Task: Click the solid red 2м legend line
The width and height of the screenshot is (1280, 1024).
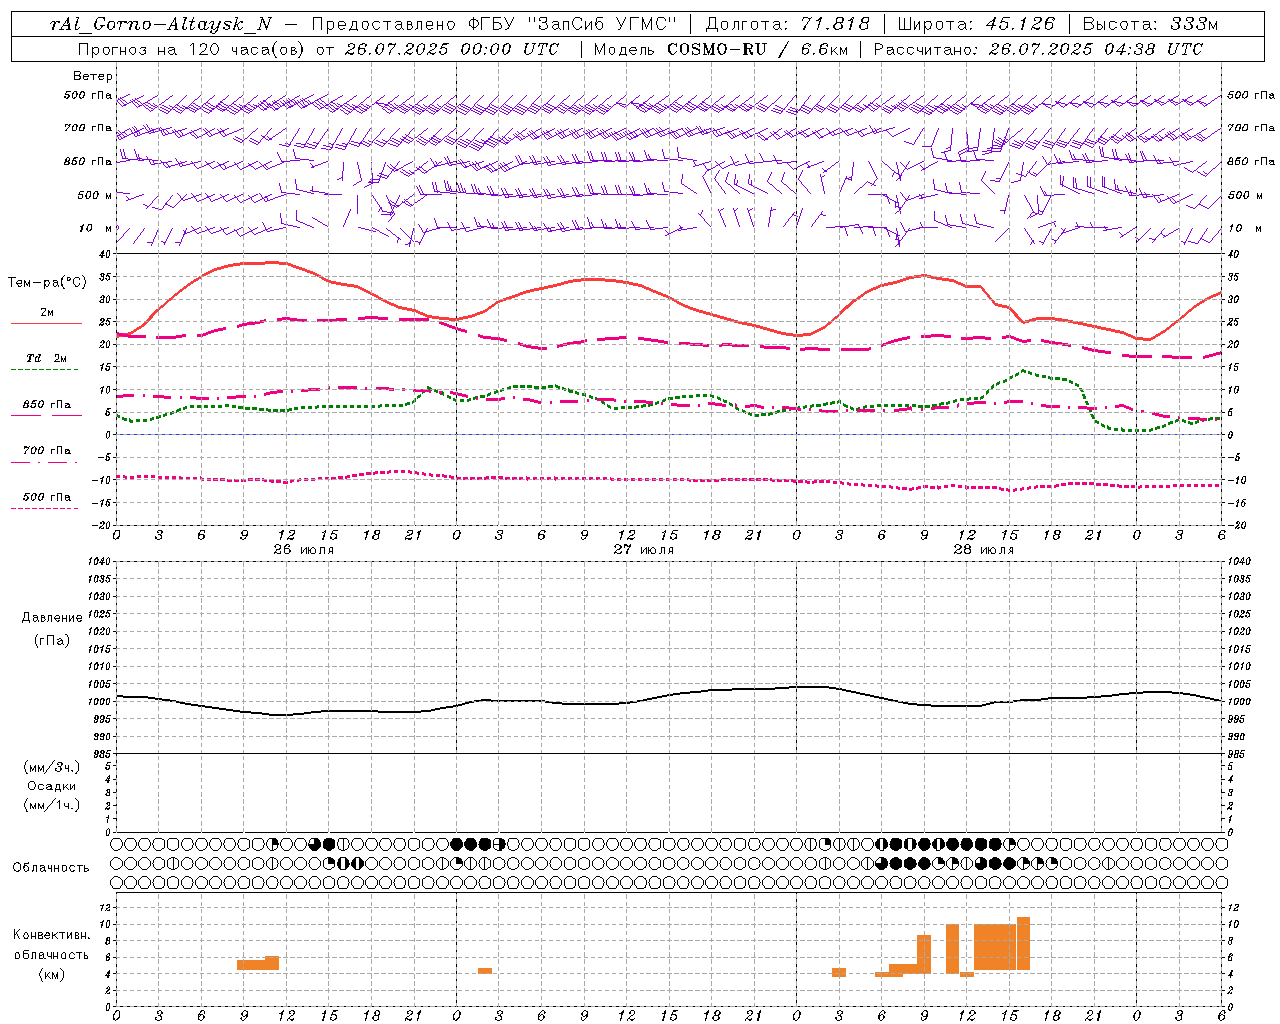Action: pyautogui.click(x=46, y=324)
